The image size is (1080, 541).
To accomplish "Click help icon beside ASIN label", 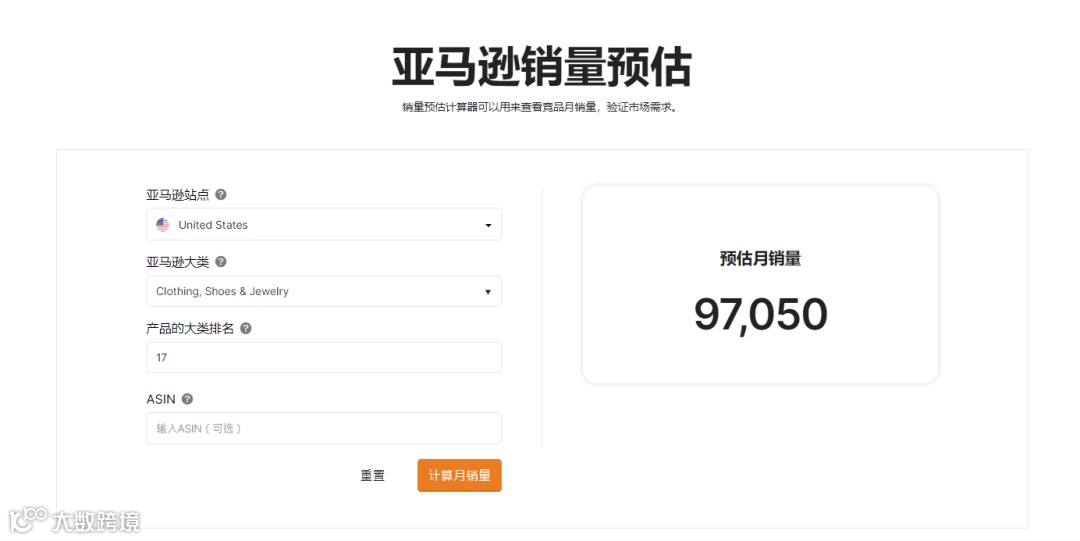I will [187, 399].
